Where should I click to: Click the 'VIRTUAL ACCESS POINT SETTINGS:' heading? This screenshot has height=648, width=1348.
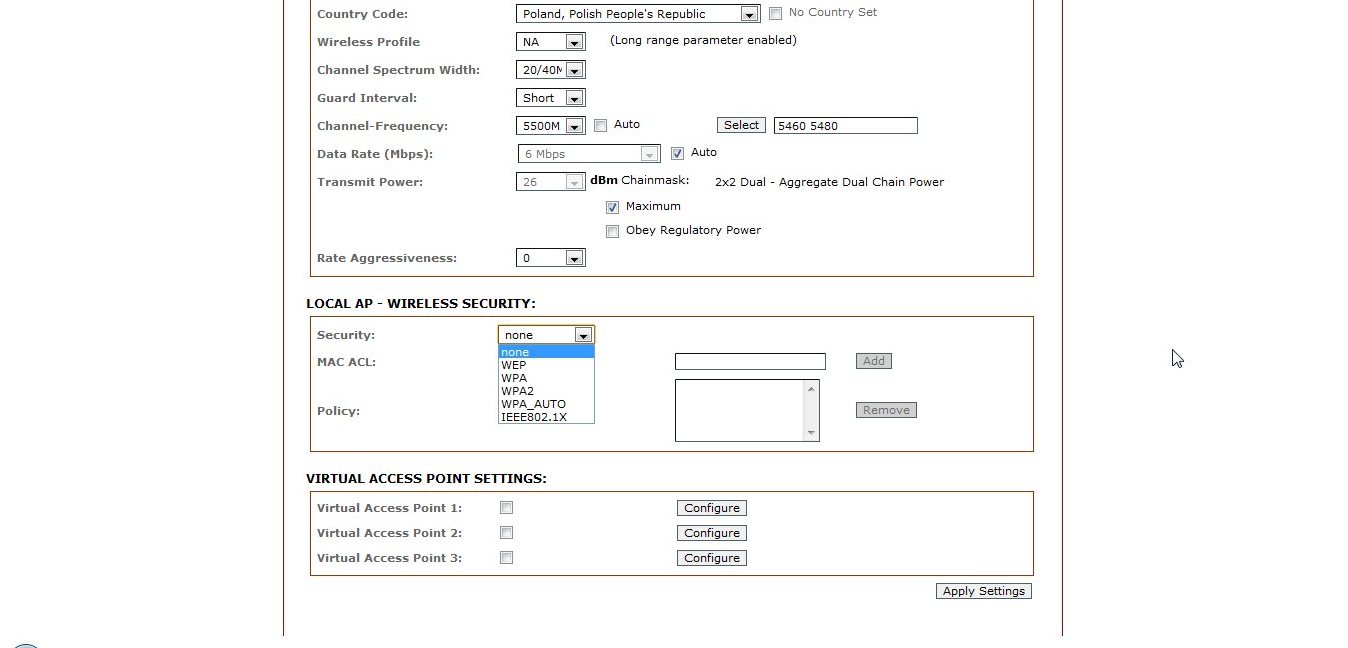click(x=426, y=479)
